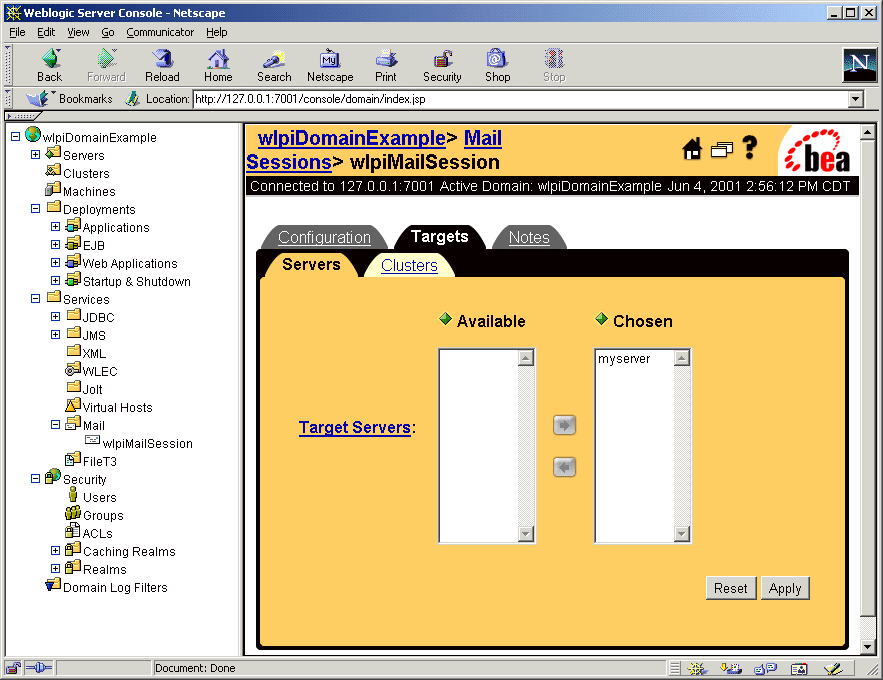Click the Virtual Hosts tree icon
This screenshot has height=680, width=883.
click(73, 405)
